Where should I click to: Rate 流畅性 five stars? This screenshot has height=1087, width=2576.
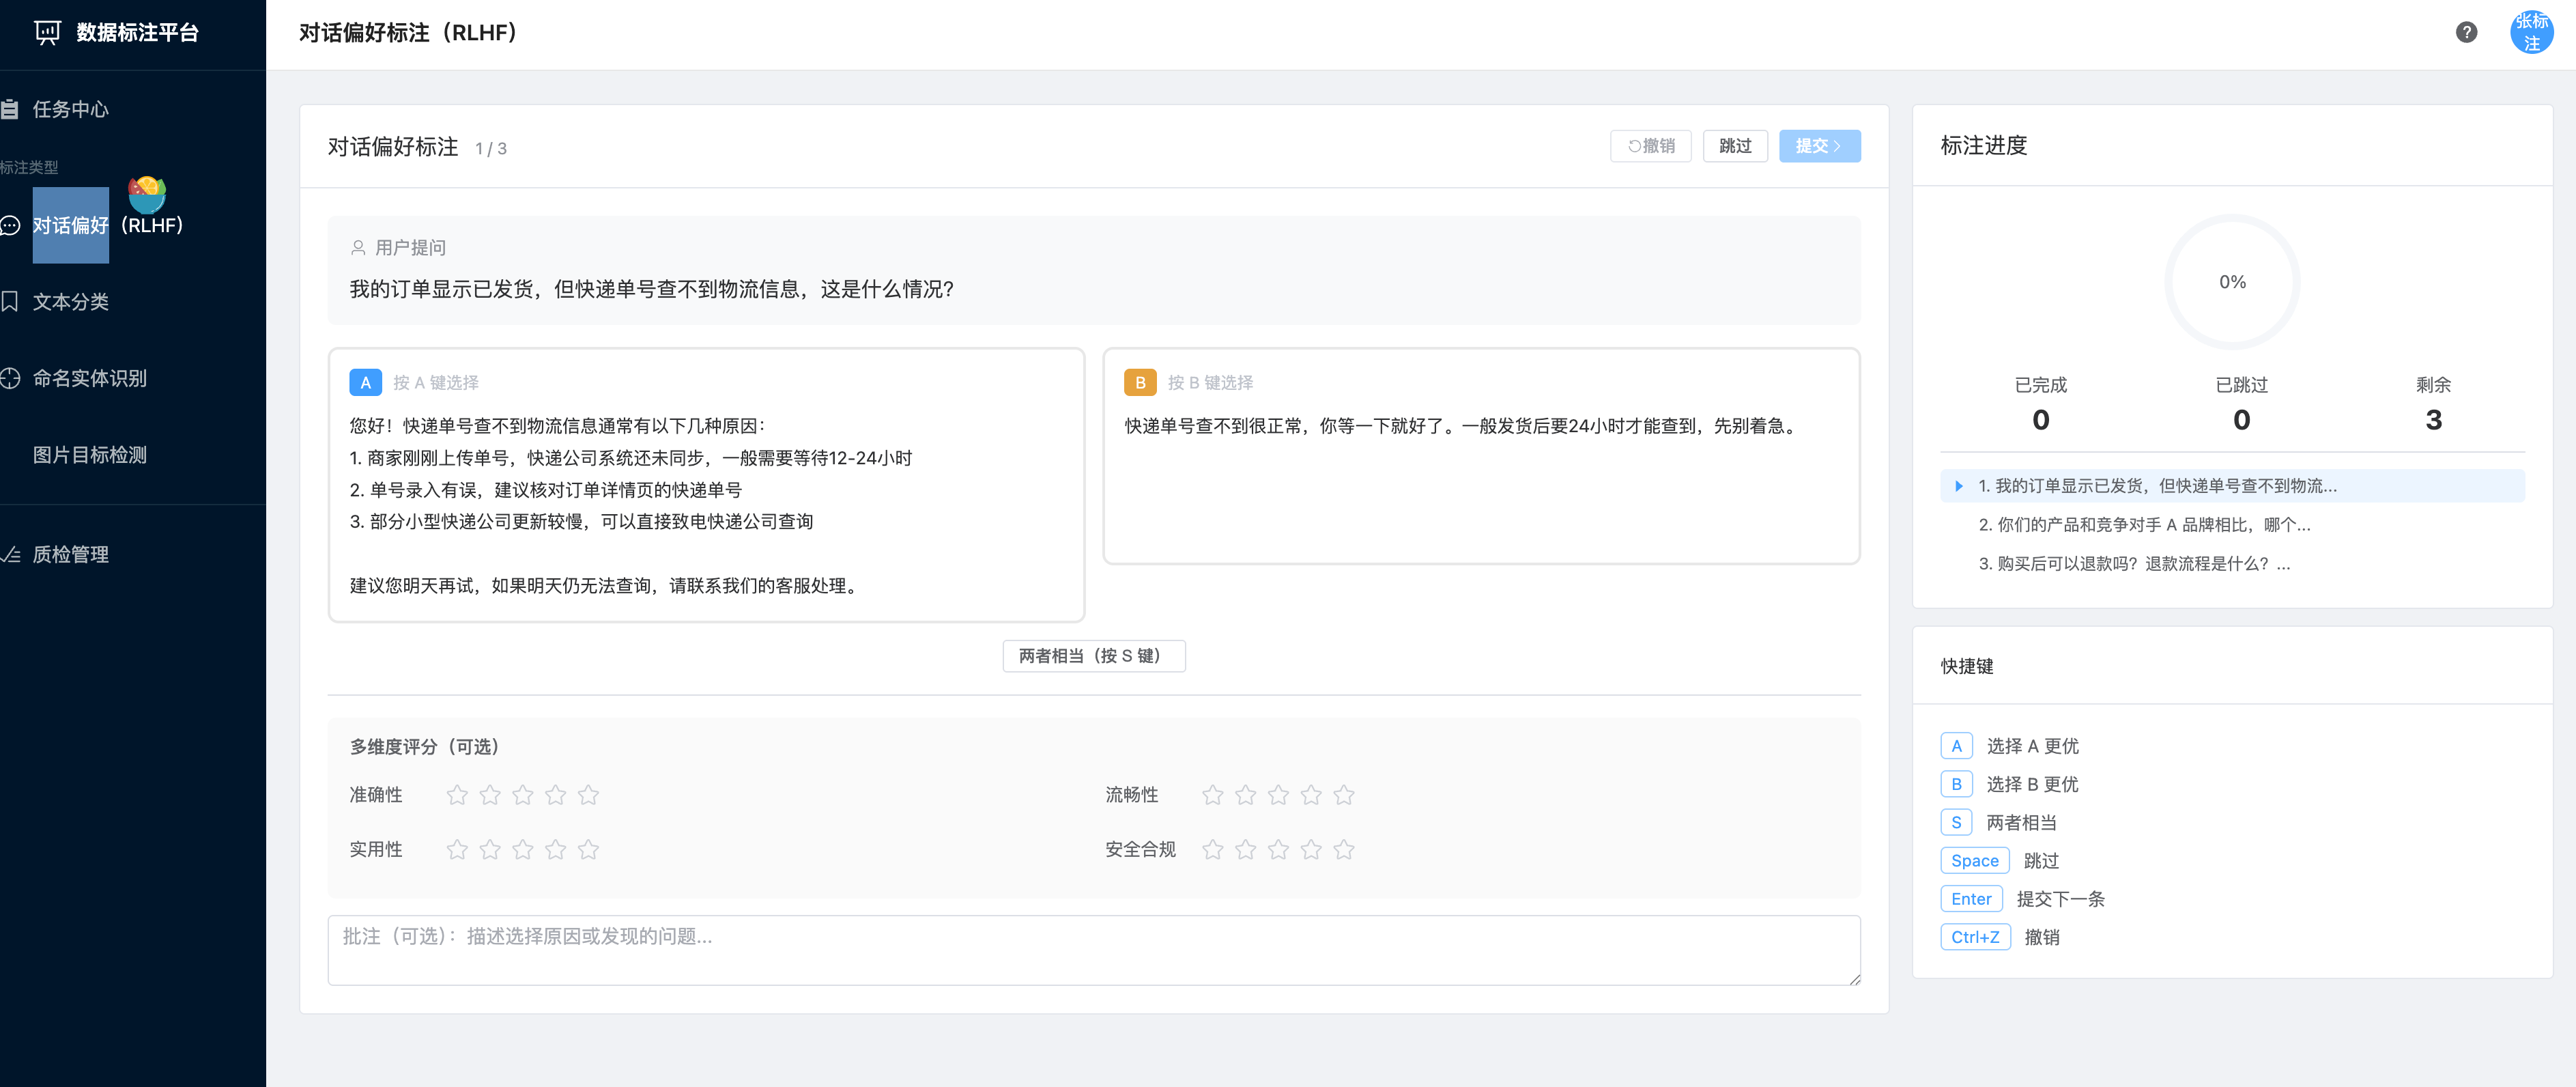[1344, 795]
